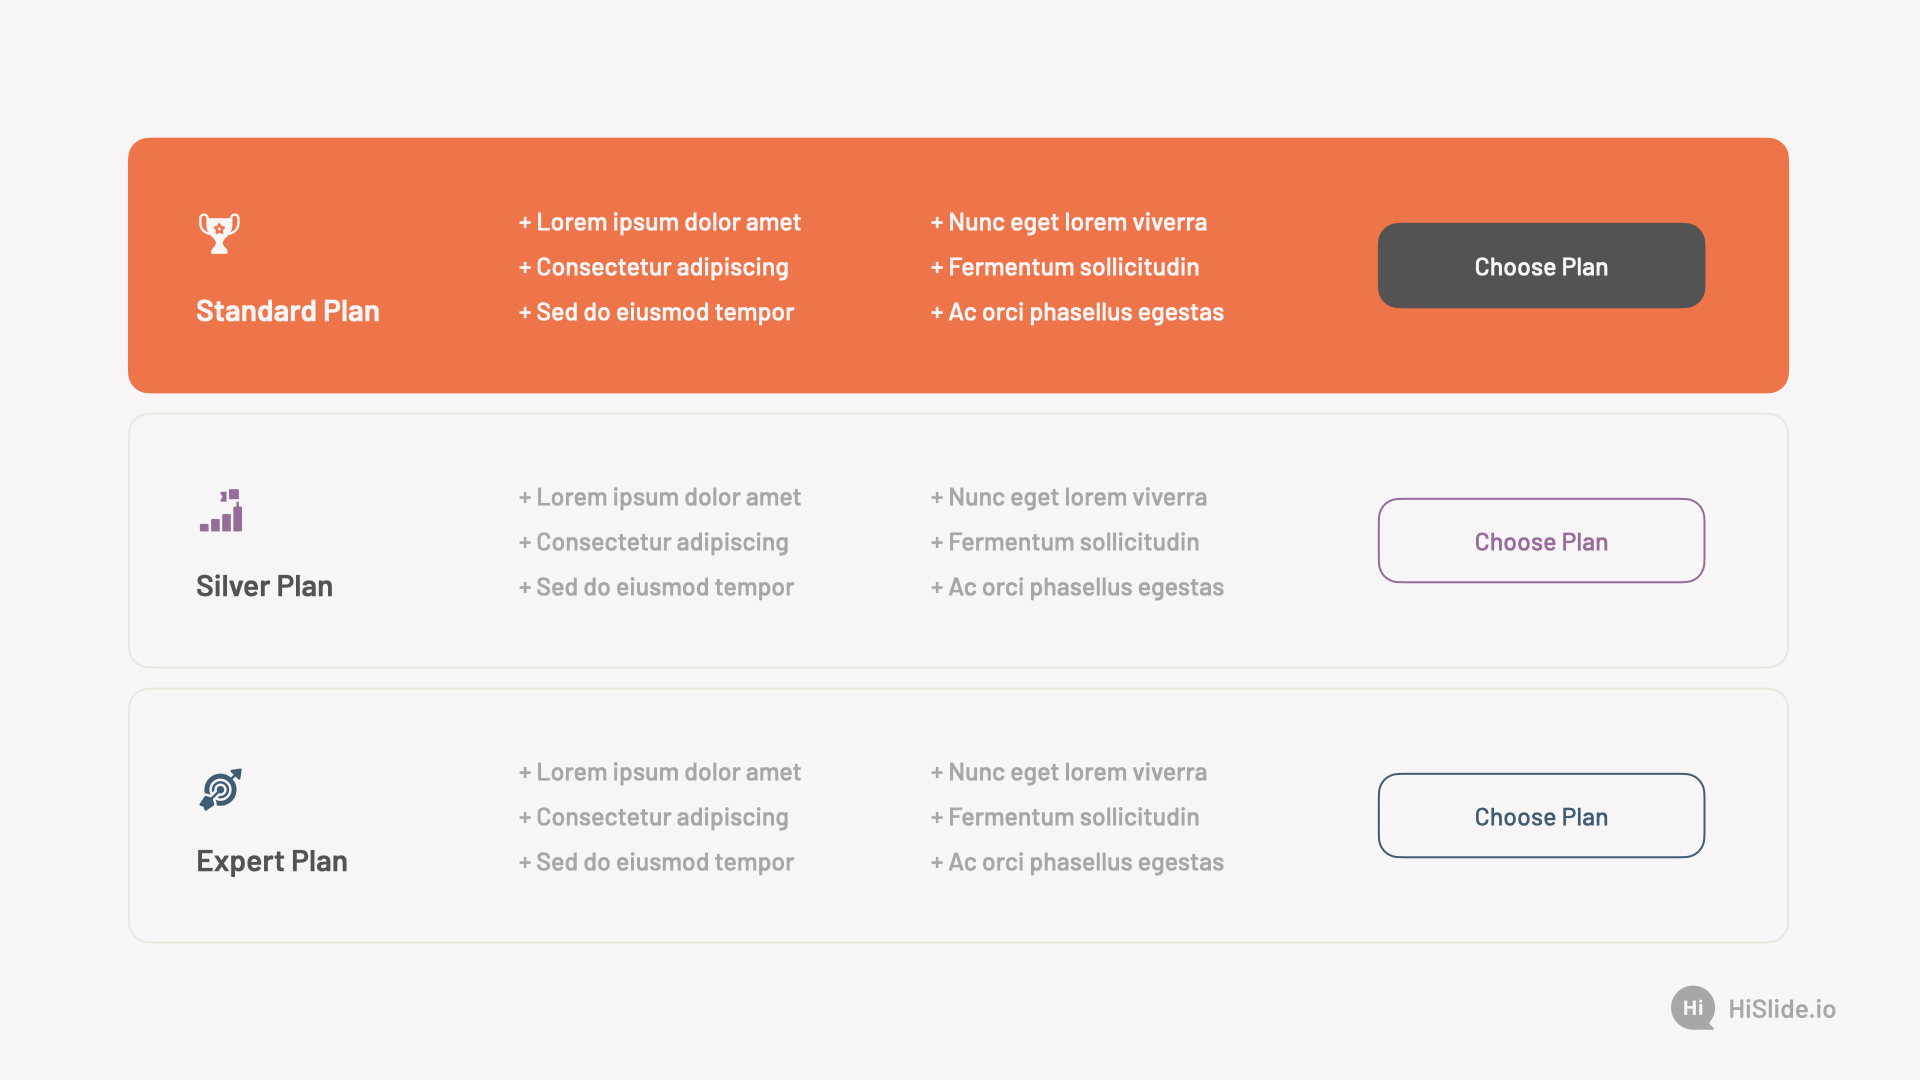
Task: Select the Silver Plan heading
Action: (264, 586)
